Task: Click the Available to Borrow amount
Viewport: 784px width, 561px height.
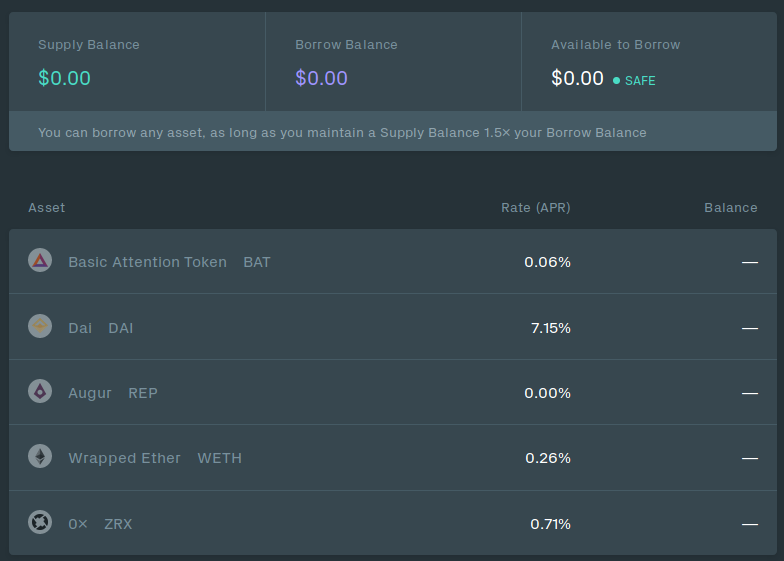Action: click(x=577, y=78)
